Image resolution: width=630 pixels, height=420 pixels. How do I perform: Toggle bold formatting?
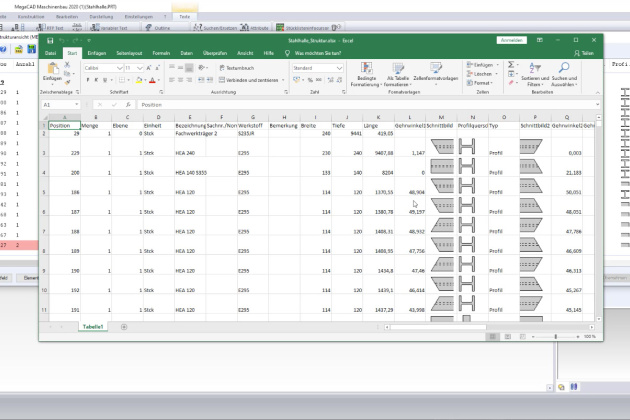[x=87, y=80]
